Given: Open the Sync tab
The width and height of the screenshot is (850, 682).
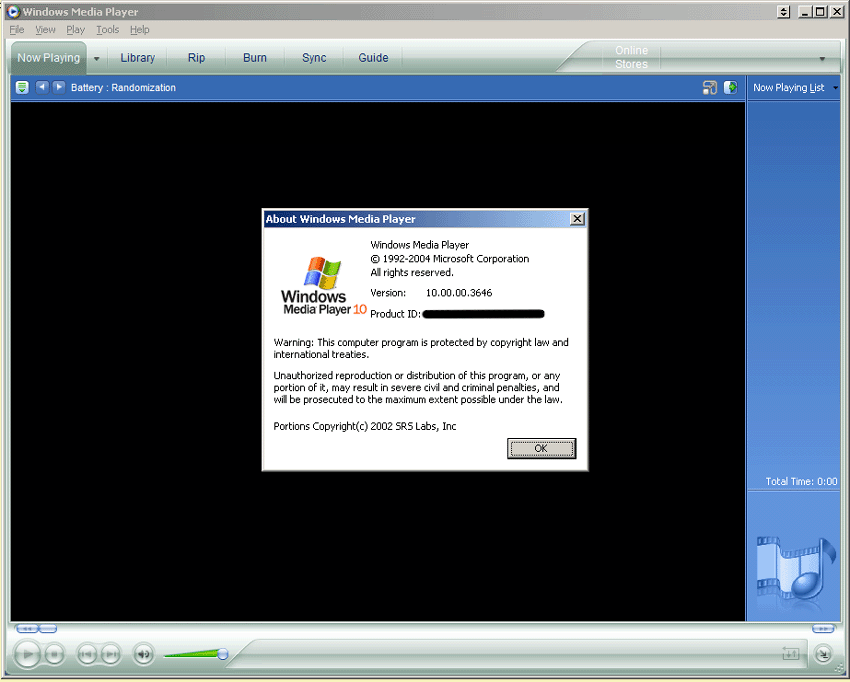Looking at the screenshot, I should tap(314, 57).
